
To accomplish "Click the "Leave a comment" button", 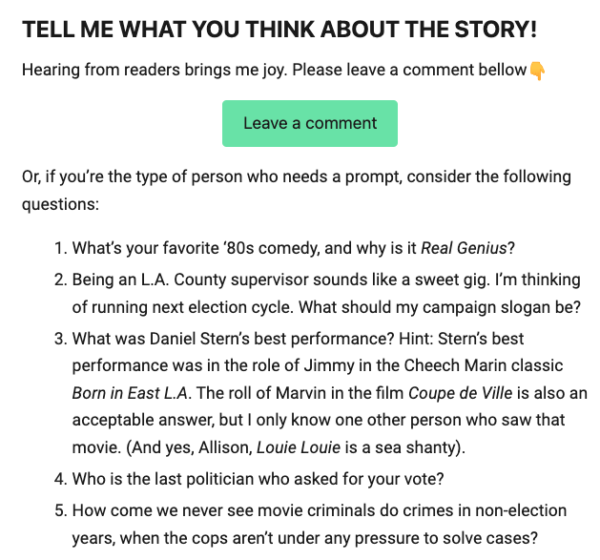I will [x=310, y=124].
